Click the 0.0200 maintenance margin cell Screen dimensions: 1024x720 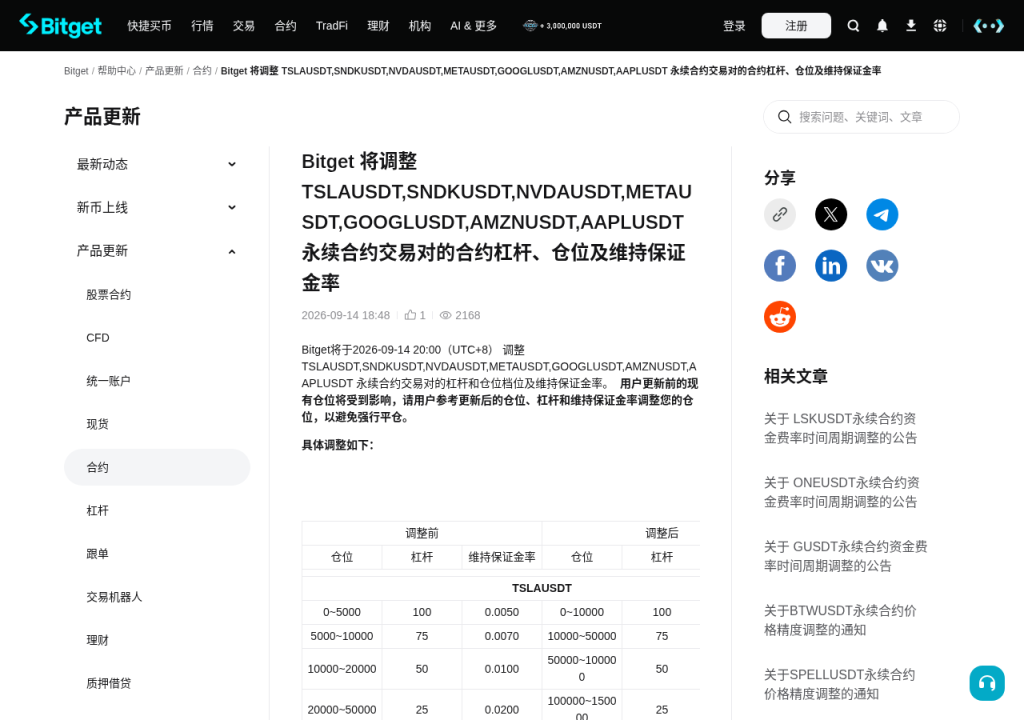tap(502, 710)
